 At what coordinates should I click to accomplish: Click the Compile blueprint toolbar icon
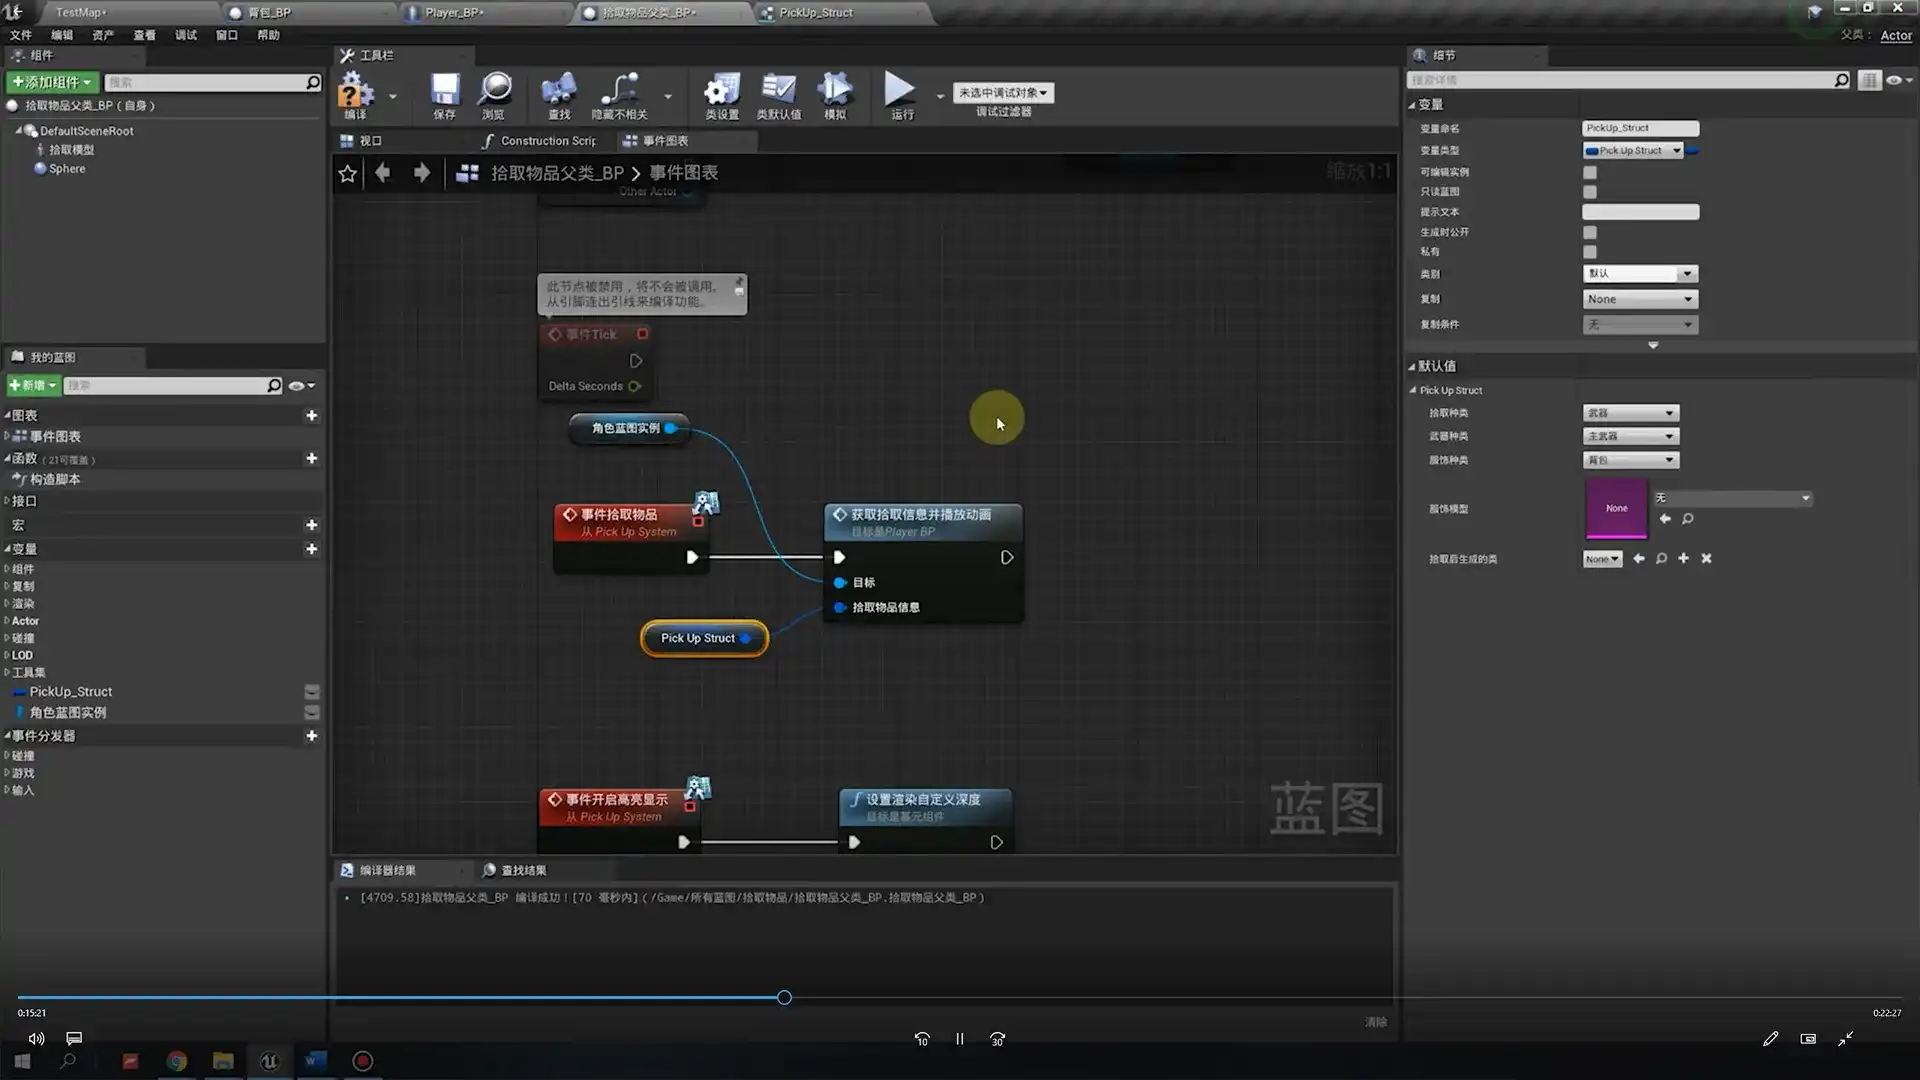[x=355, y=91]
